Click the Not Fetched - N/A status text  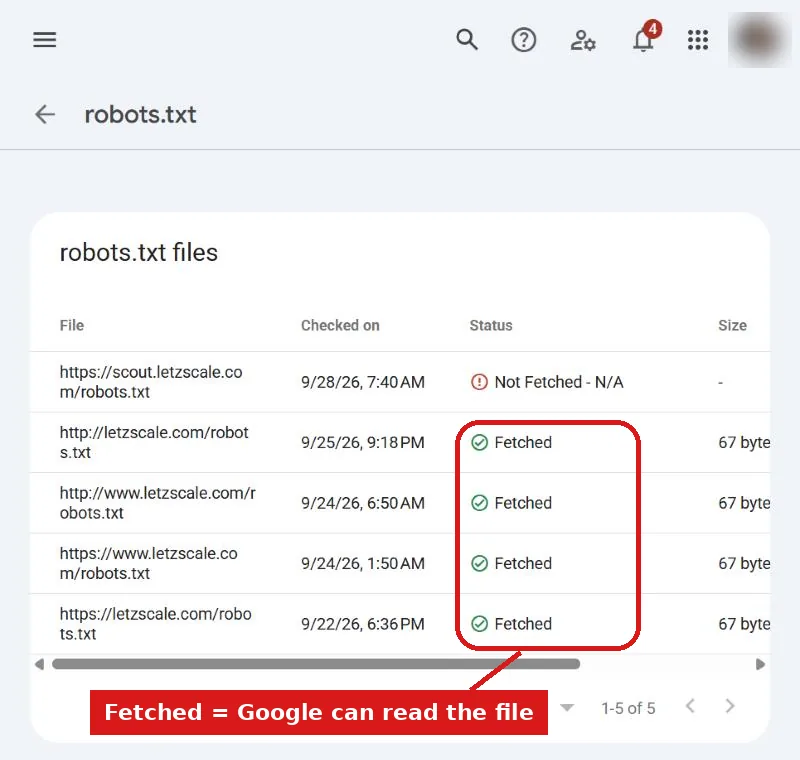click(x=559, y=382)
